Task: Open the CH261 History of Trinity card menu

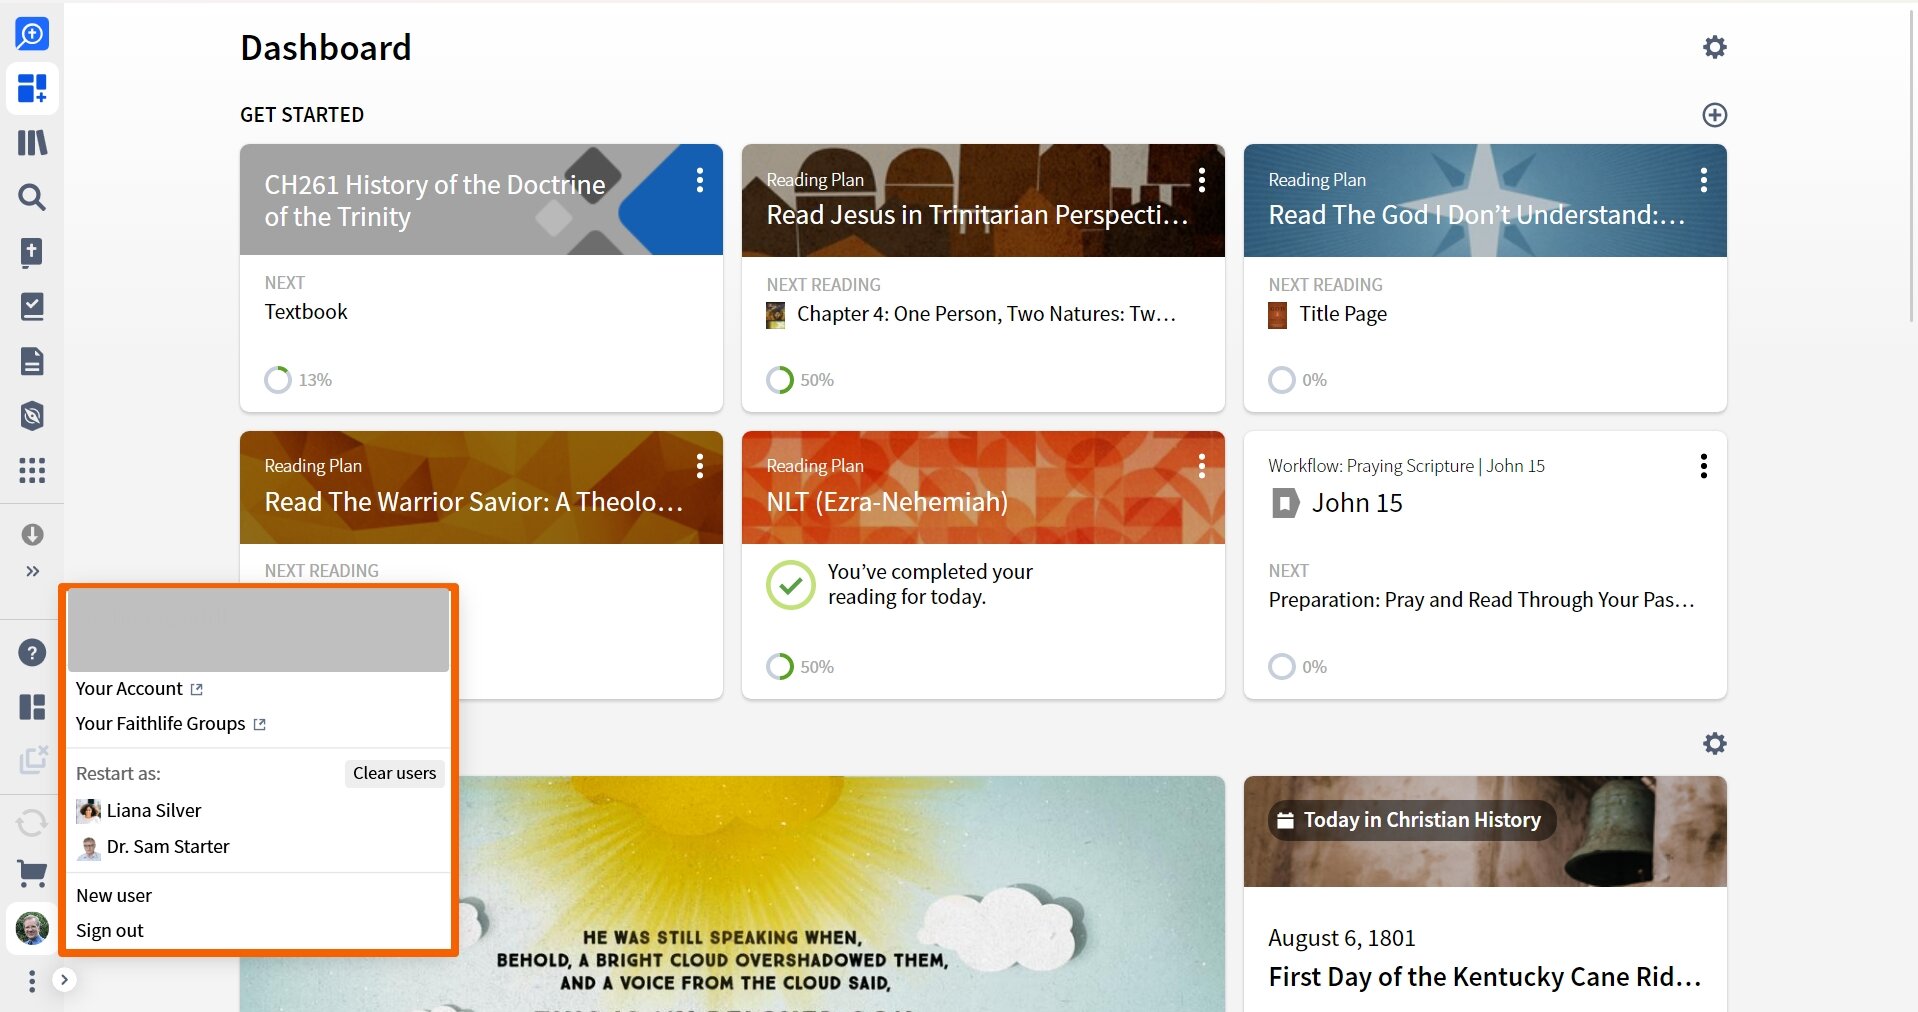Action: pos(699,180)
